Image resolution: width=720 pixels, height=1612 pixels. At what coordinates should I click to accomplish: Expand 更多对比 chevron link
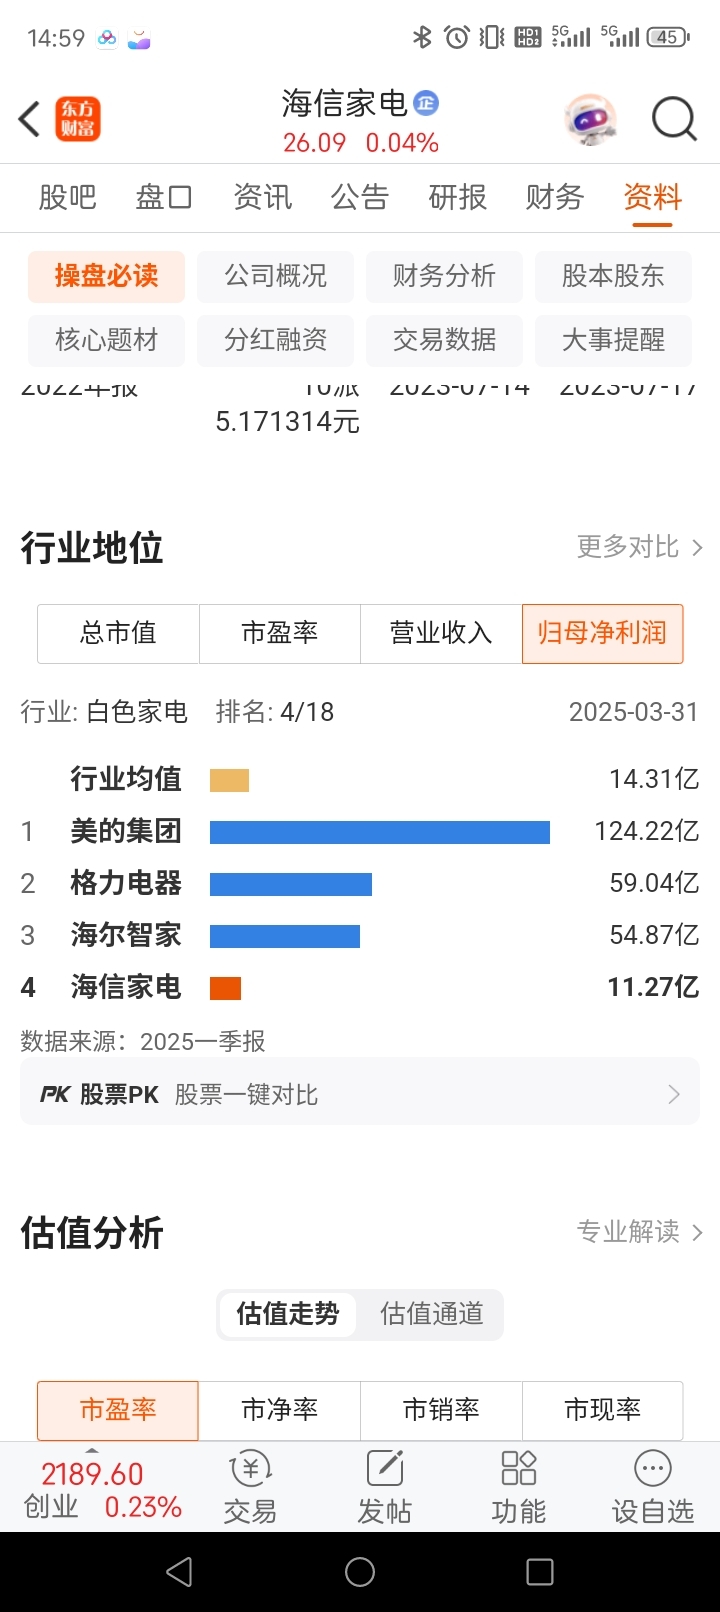tap(640, 547)
